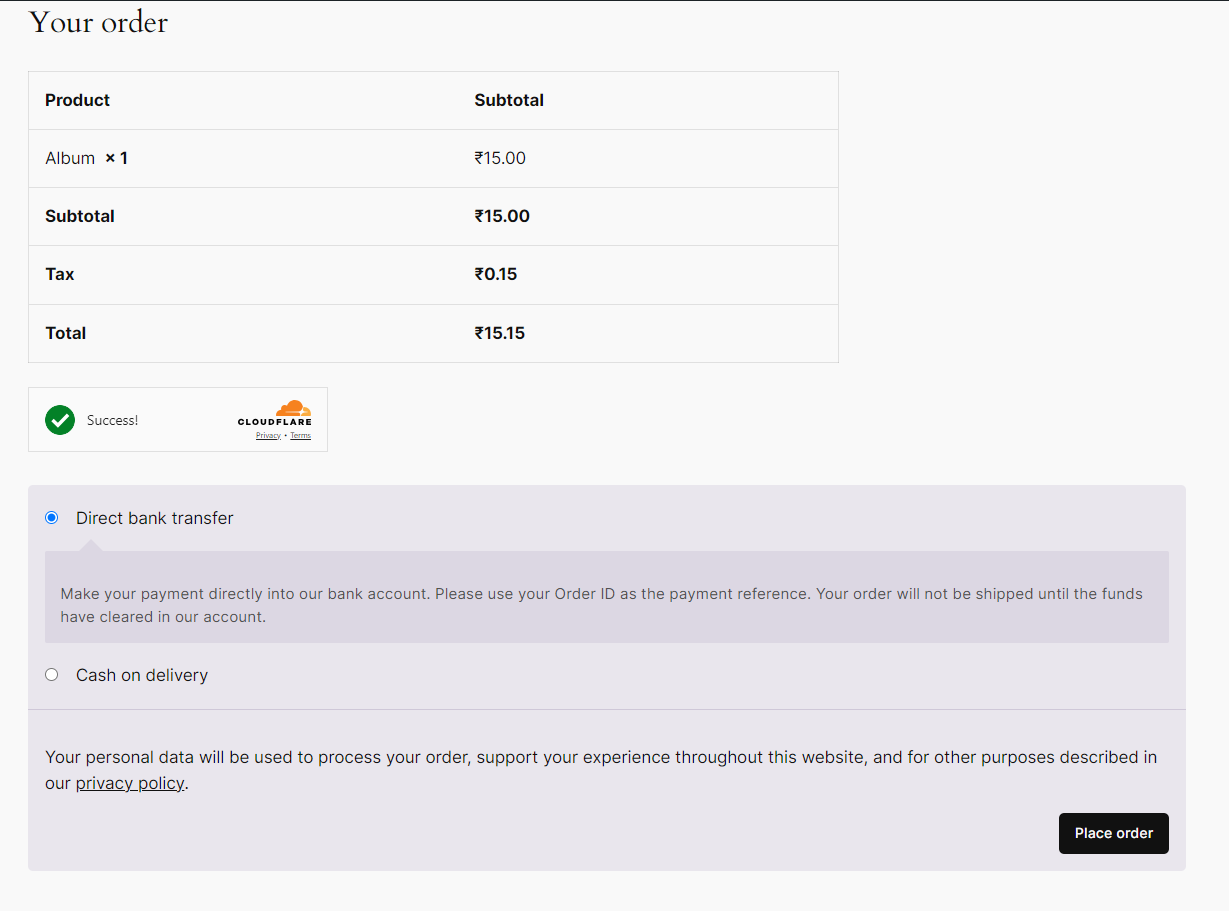
Task: Click the Cloudflare logo
Action: tap(275, 413)
